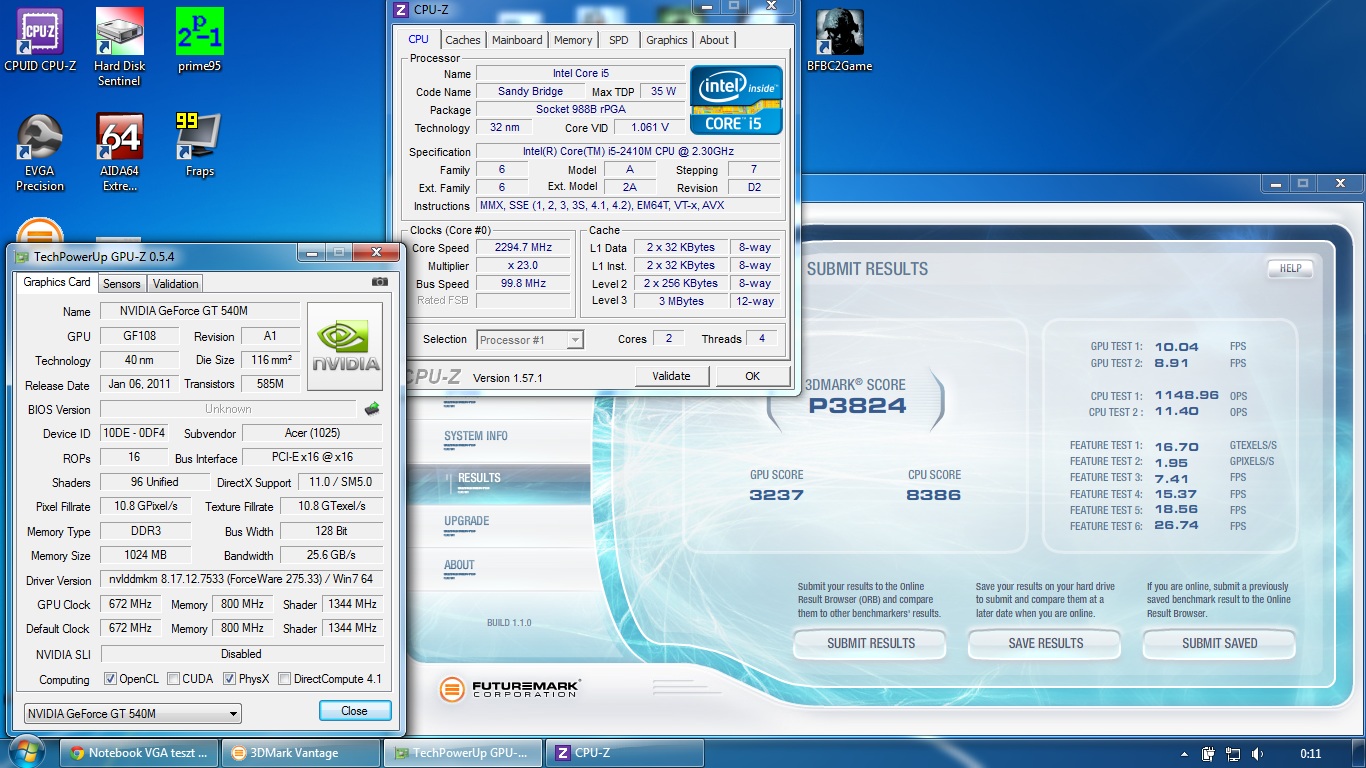Open SYSTEM INFO in 3DMark Vantage
The image size is (1366, 768).
(476, 436)
